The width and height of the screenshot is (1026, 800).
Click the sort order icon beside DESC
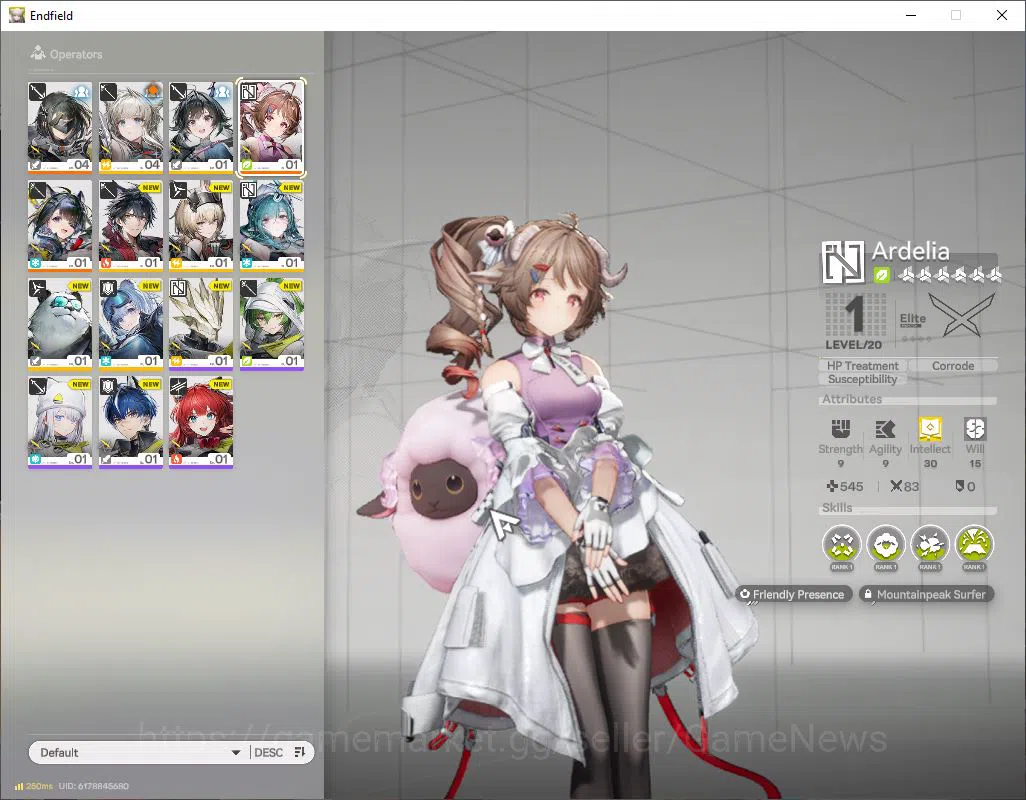[x=300, y=752]
